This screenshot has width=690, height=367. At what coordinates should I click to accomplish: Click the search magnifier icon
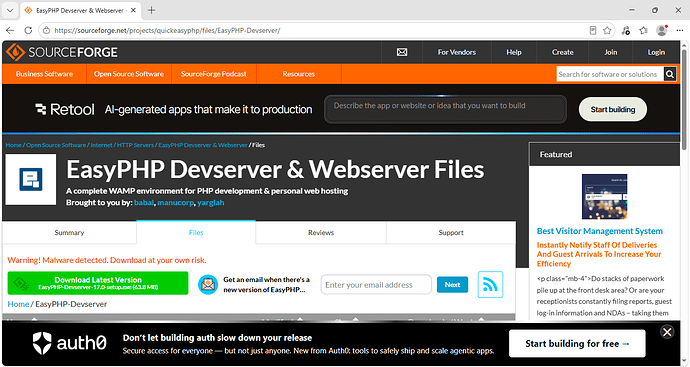pyautogui.click(x=669, y=74)
